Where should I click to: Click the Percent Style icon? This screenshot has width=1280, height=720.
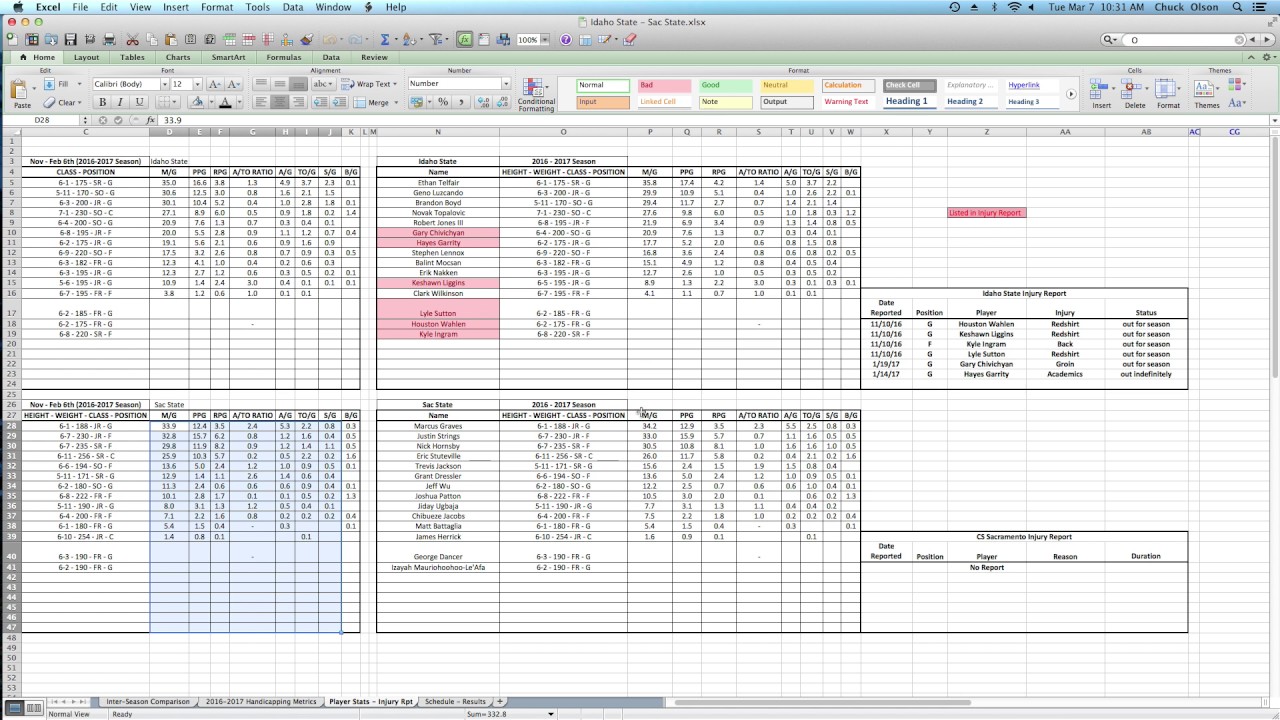pyautogui.click(x=443, y=102)
